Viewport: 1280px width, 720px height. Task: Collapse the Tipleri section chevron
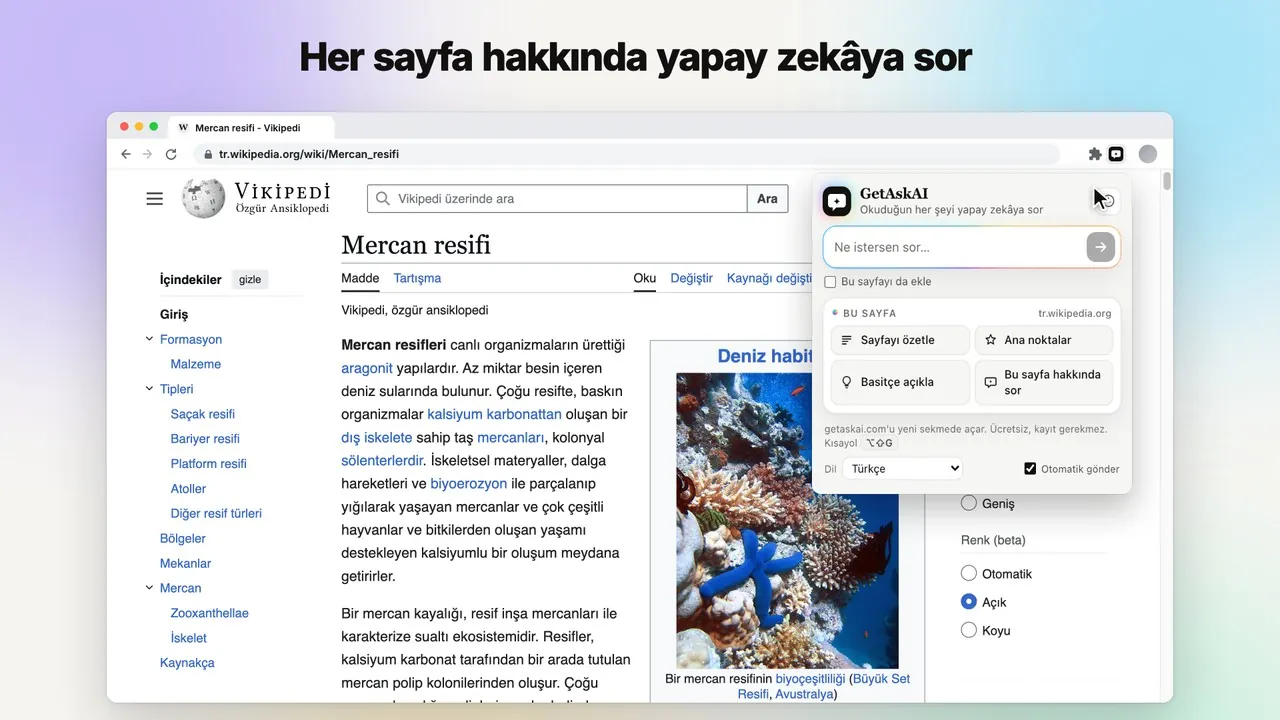point(149,389)
